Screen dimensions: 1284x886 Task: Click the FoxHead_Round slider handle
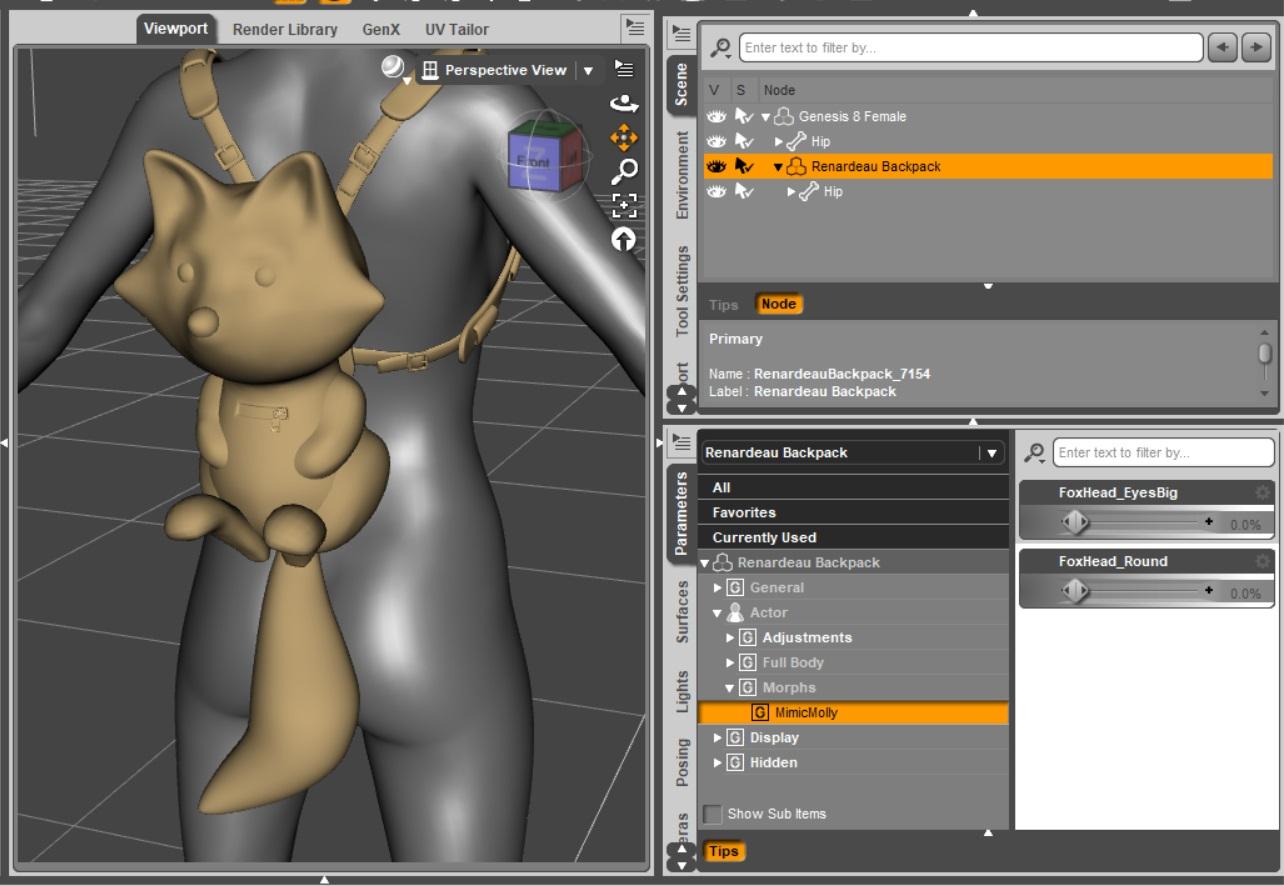(1075, 592)
